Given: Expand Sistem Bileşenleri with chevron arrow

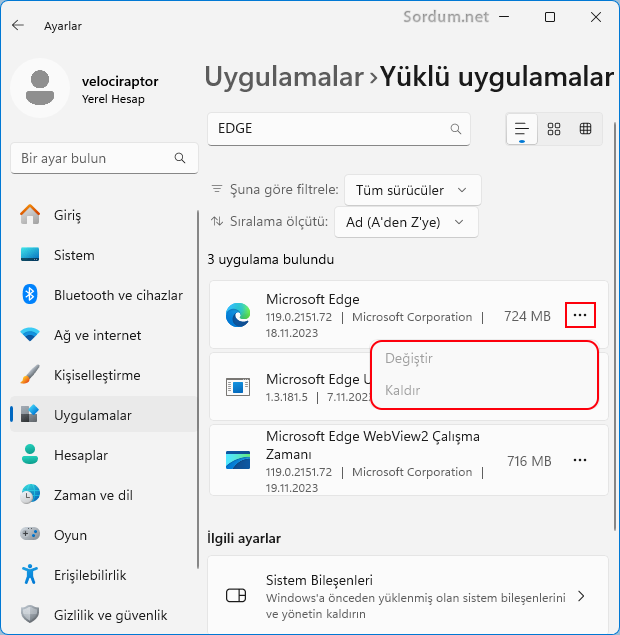Looking at the screenshot, I should (581, 596).
